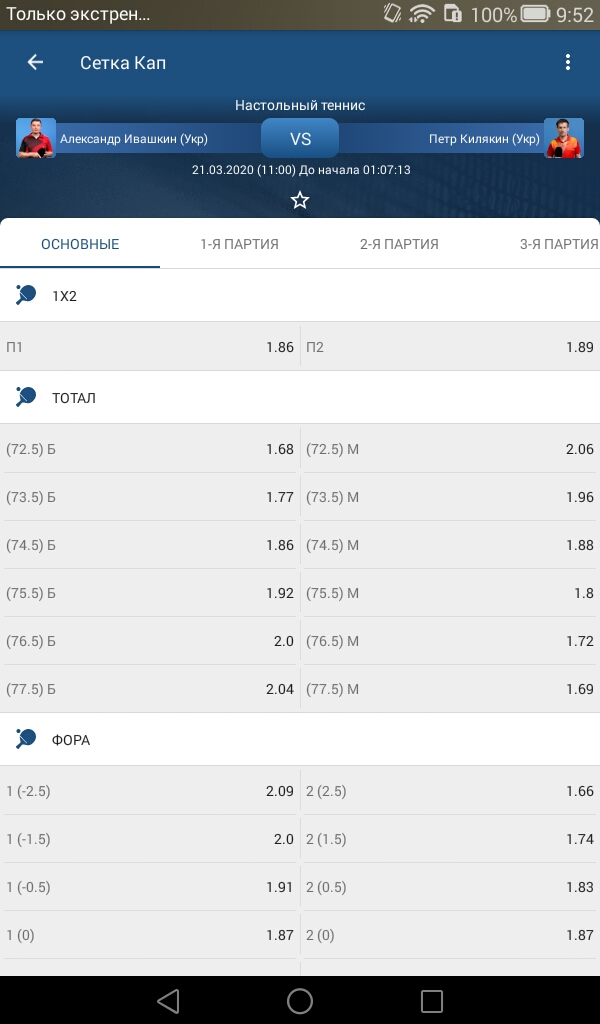This screenshot has height=1024, width=600.
Task: Tap the back arrow icon
Action: click(x=35, y=62)
